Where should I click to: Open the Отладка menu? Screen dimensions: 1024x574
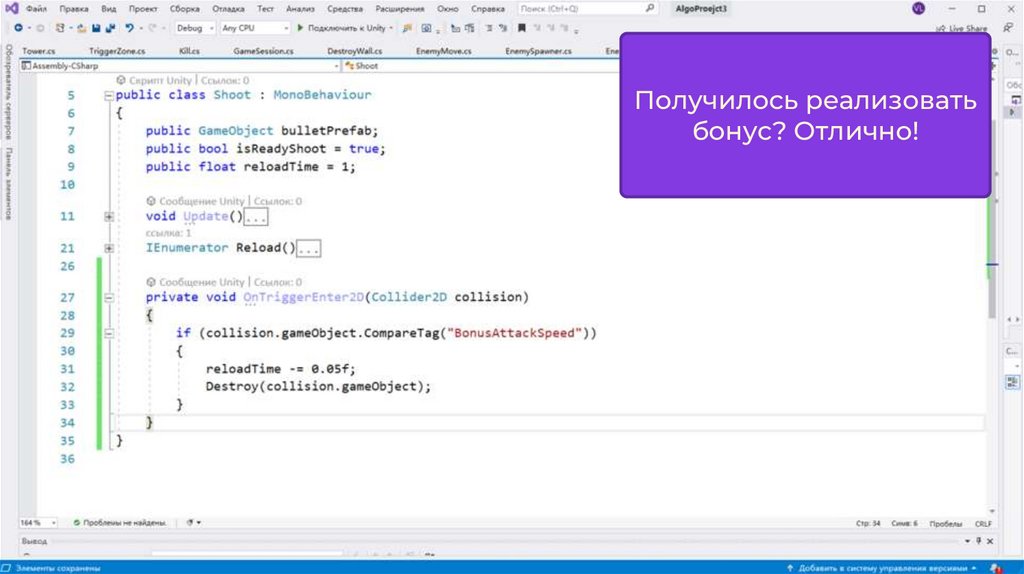click(x=228, y=8)
